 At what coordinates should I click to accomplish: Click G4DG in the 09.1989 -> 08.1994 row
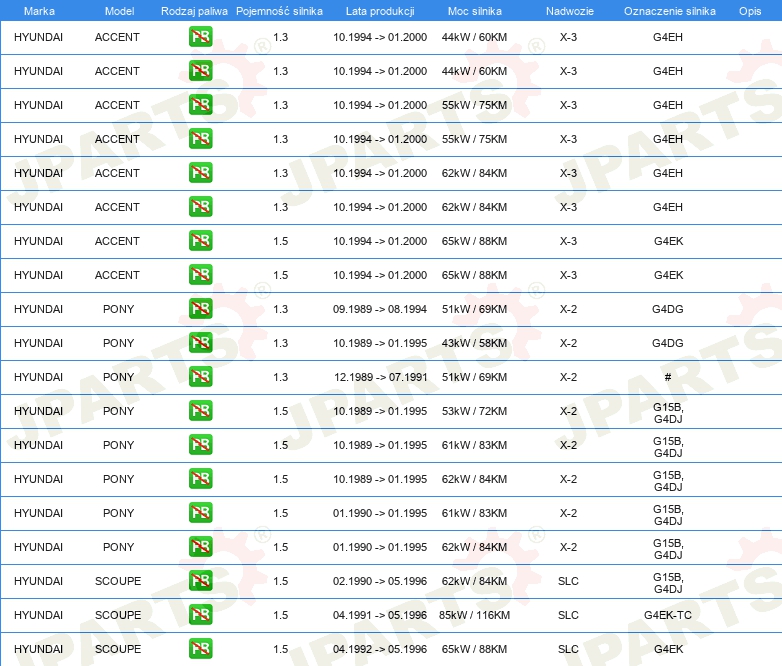coord(668,309)
